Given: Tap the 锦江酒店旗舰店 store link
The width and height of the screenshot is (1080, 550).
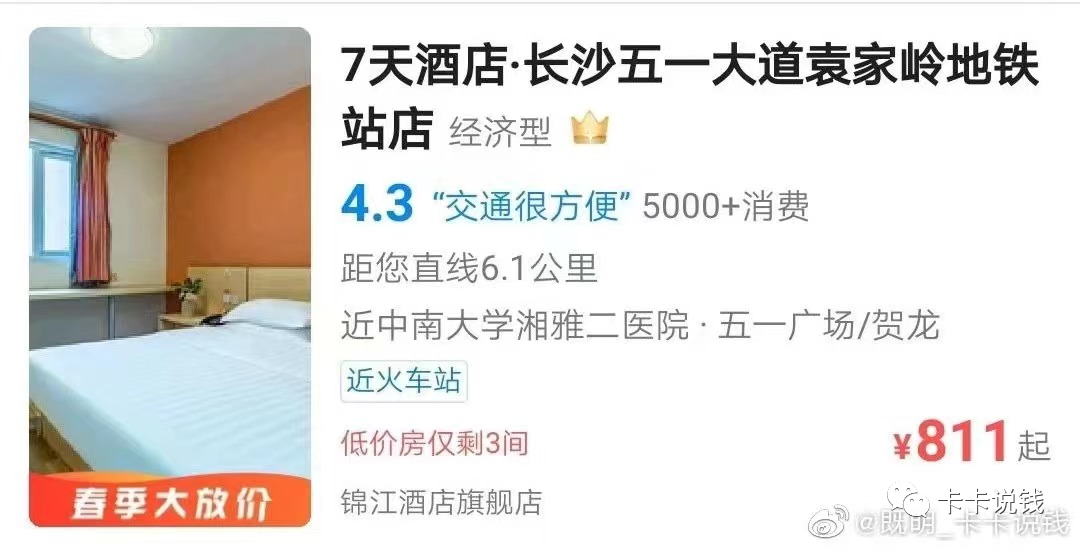Looking at the screenshot, I should coord(441,503).
